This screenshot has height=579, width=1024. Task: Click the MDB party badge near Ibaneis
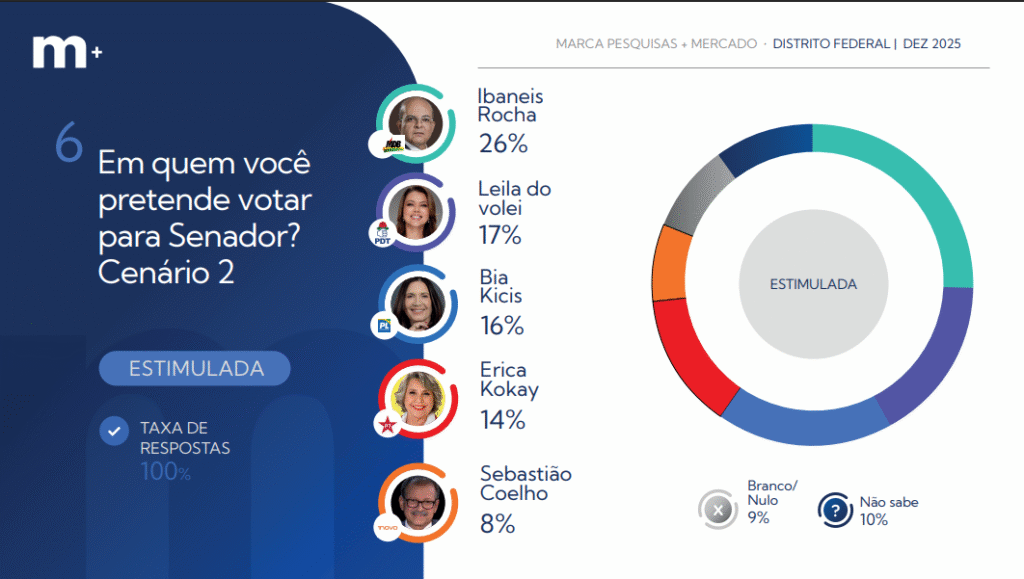[x=383, y=145]
